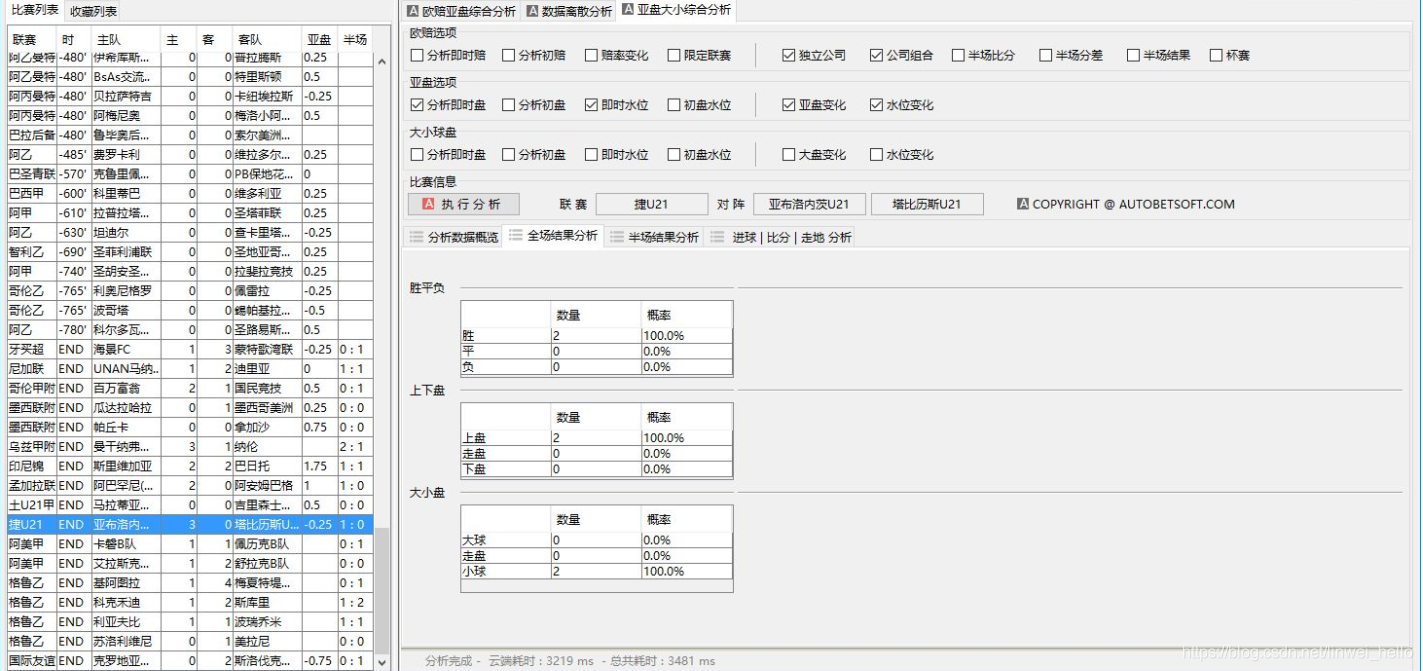Uncheck the 独立公司 checkbox
The image size is (1423, 671).
coord(789,56)
